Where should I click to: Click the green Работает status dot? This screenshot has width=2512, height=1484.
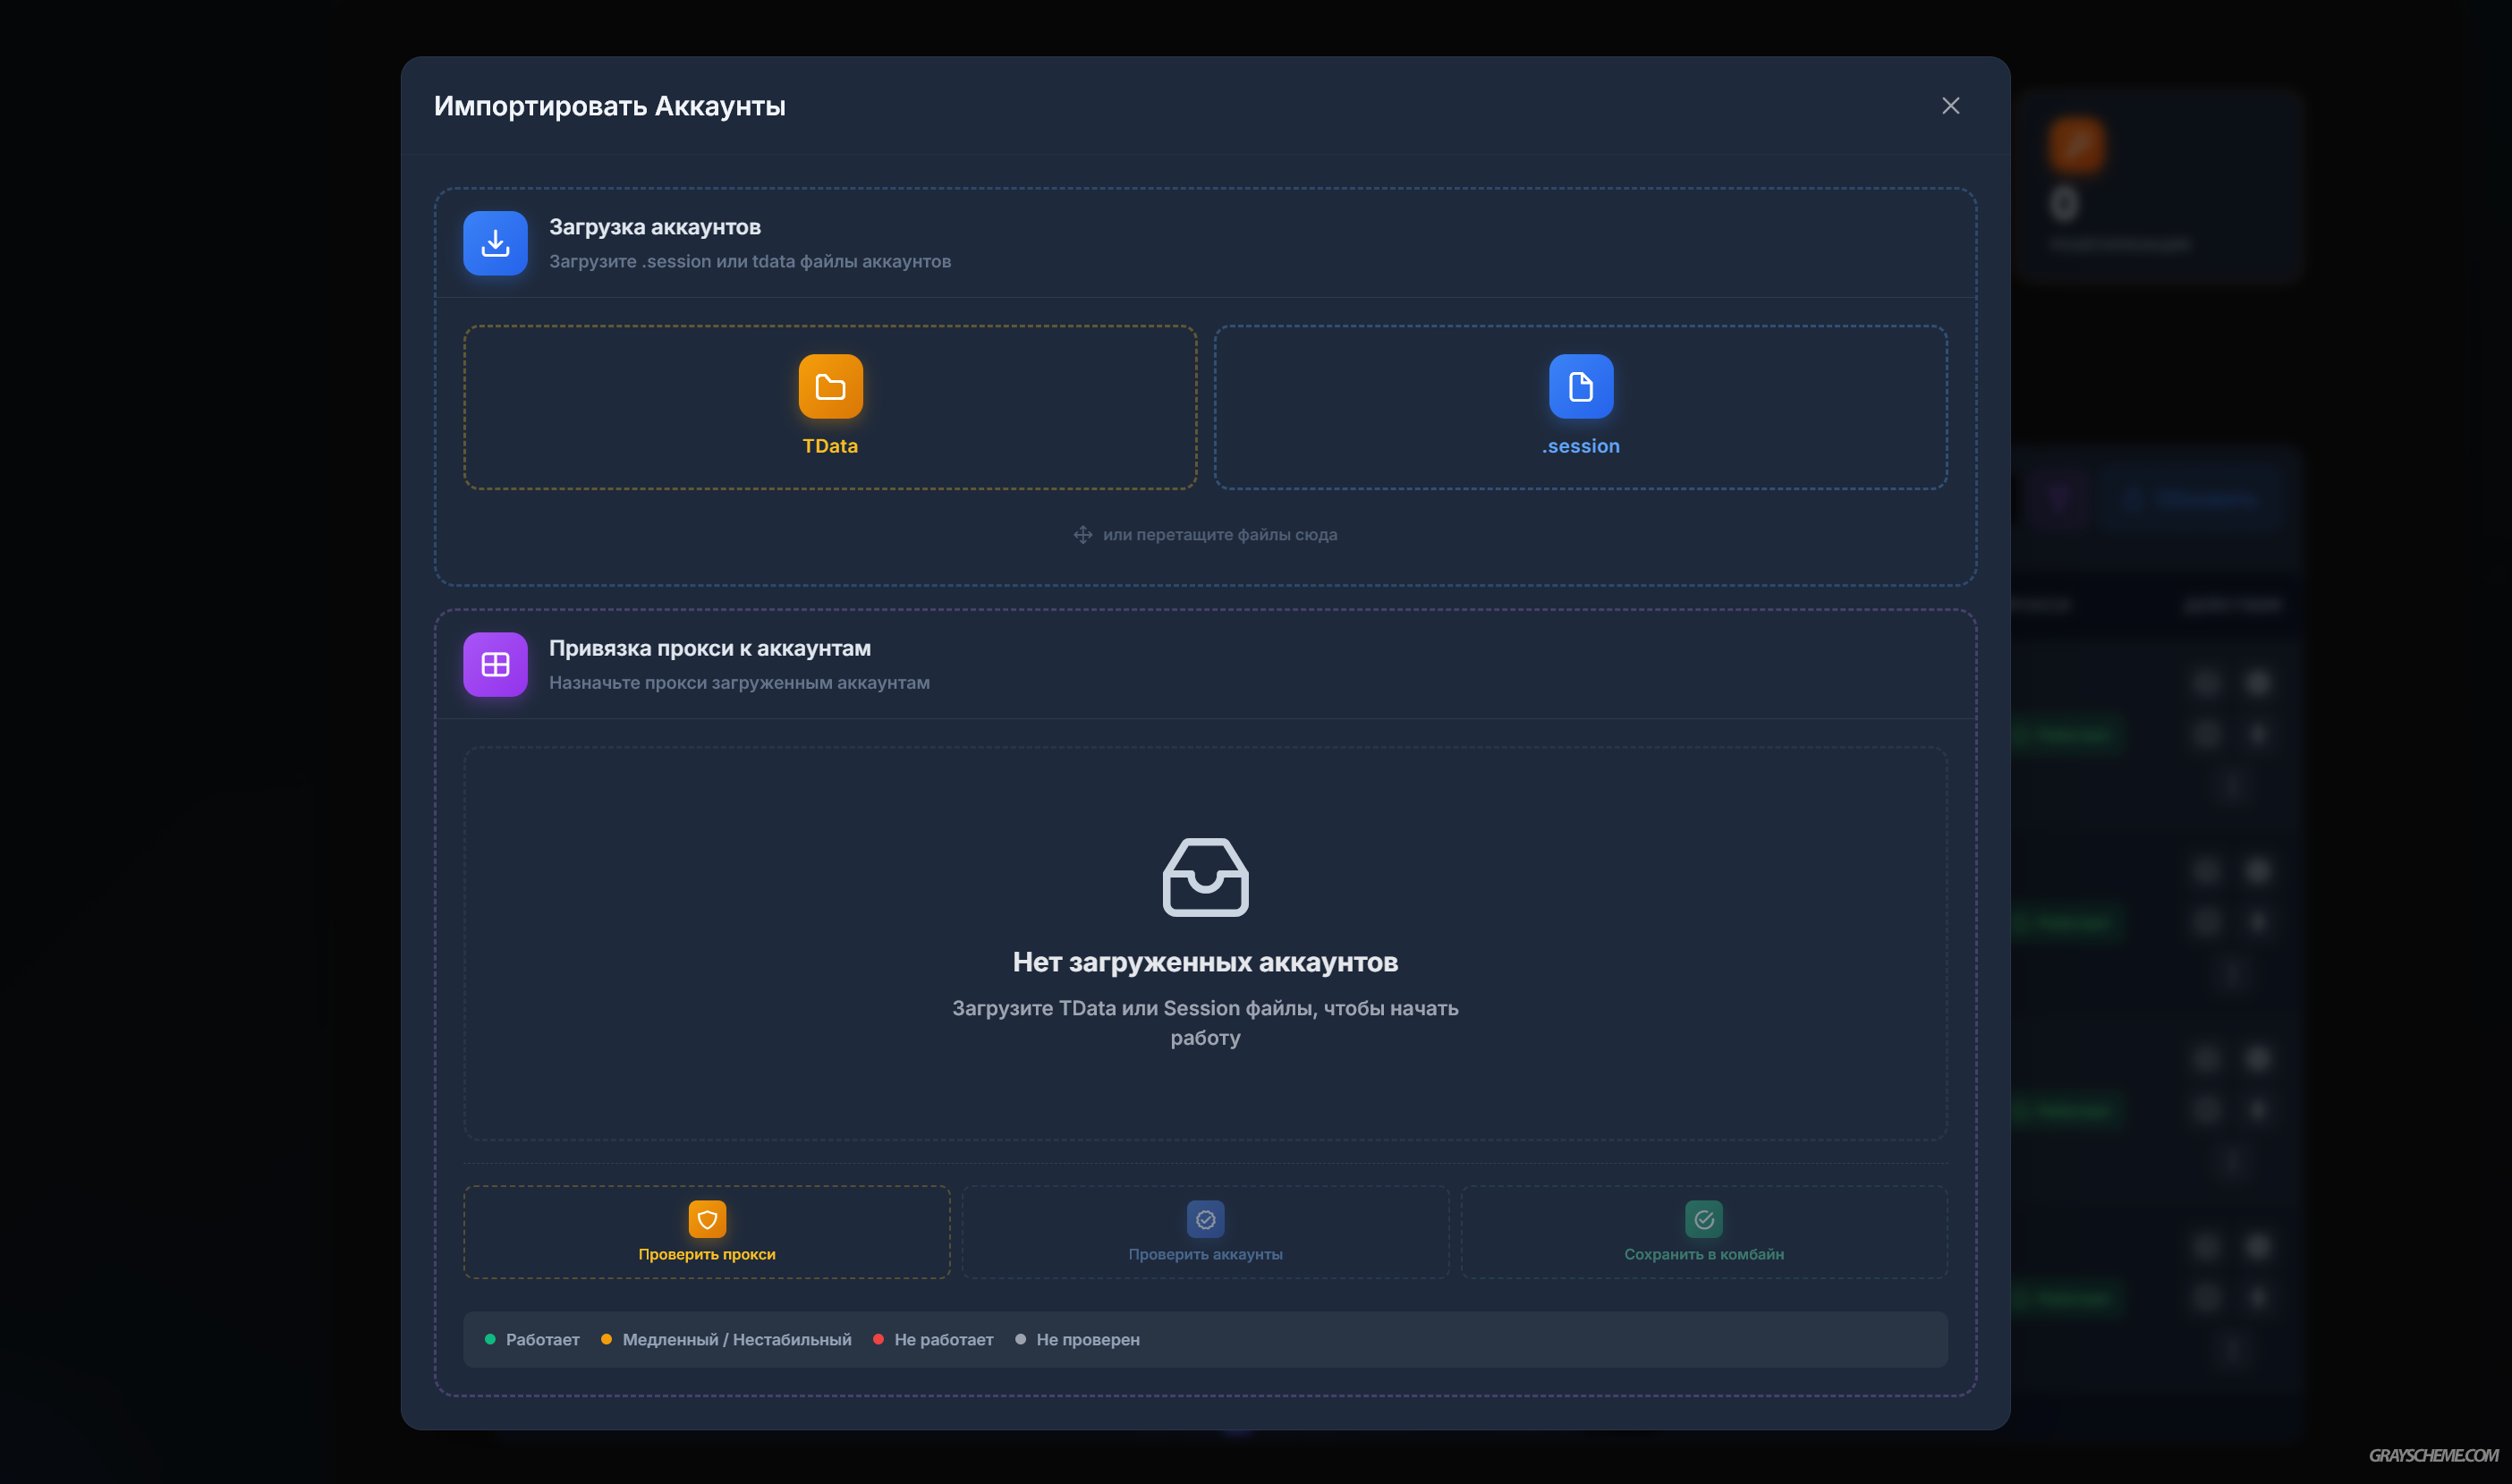(490, 1339)
